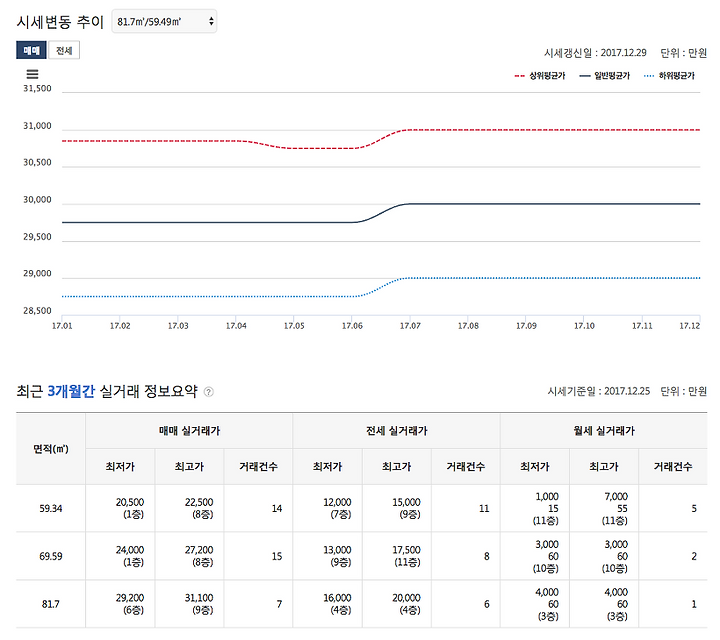Image resolution: width=720 pixels, height=640 pixels.
Task: Select the 매매 tab
Action: (x=31, y=51)
